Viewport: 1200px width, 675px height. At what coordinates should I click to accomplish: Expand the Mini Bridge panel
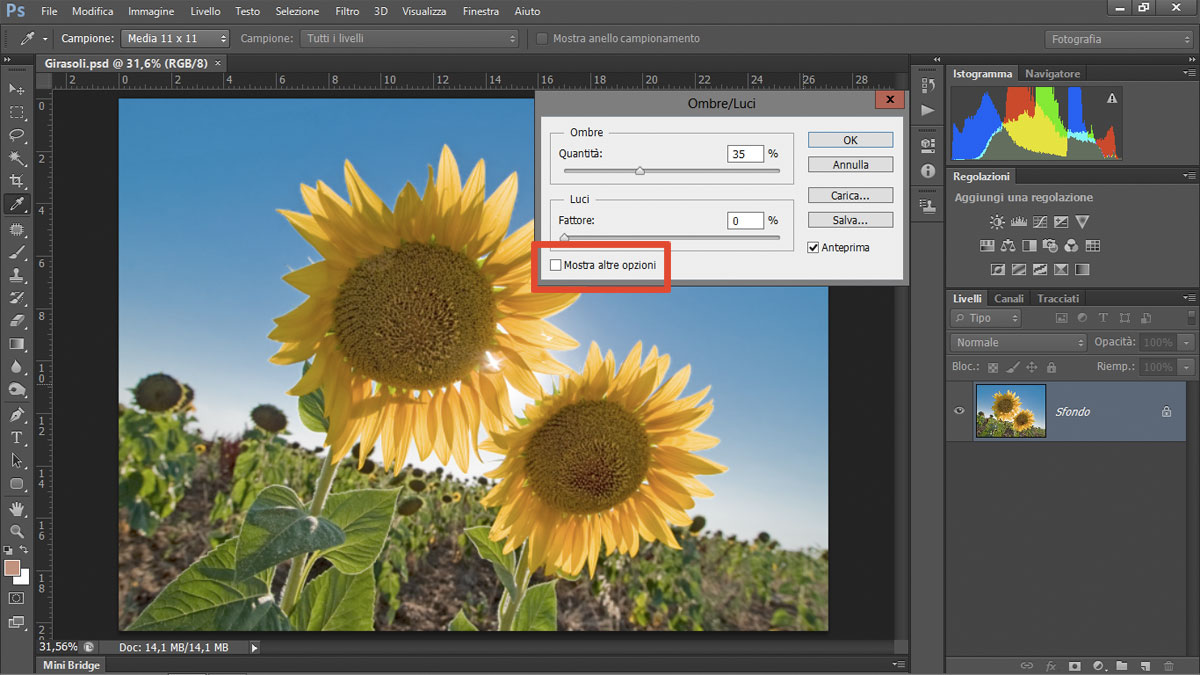[70, 665]
